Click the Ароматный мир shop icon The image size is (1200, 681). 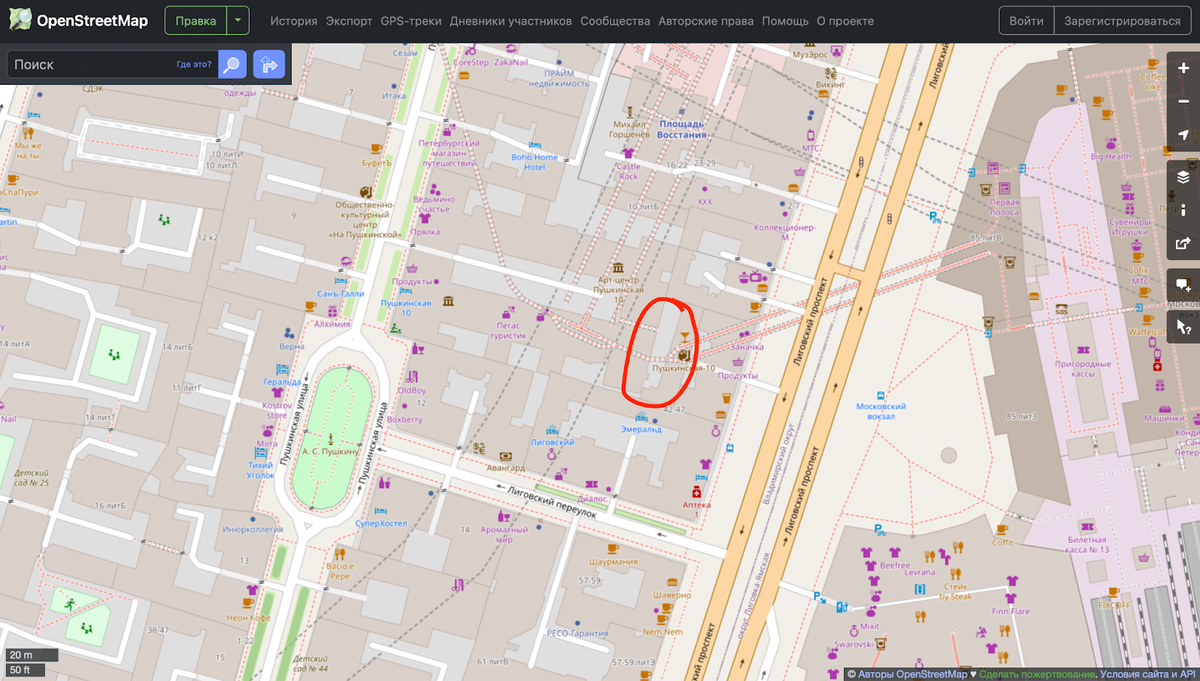click(x=503, y=514)
